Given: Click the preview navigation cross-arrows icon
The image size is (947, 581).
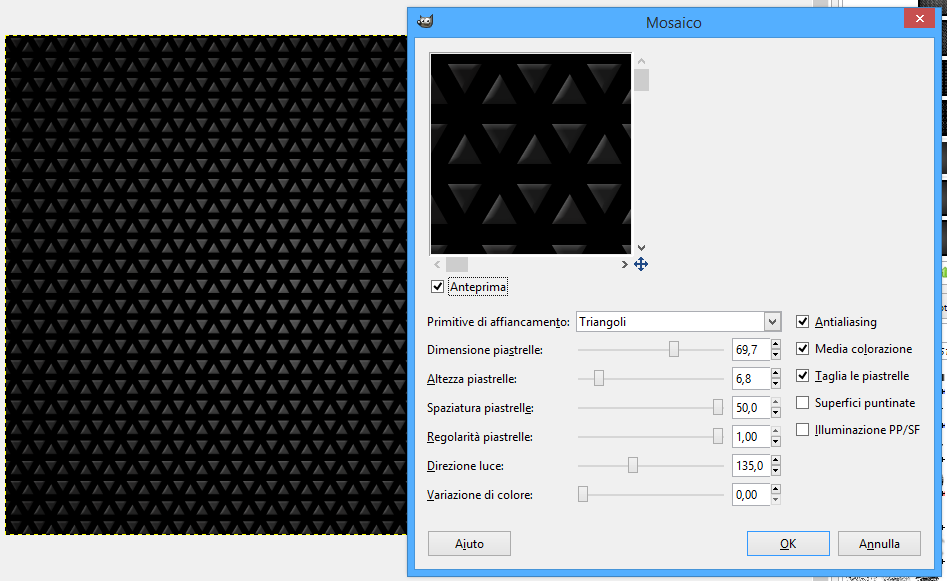Looking at the screenshot, I should [641, 264].
